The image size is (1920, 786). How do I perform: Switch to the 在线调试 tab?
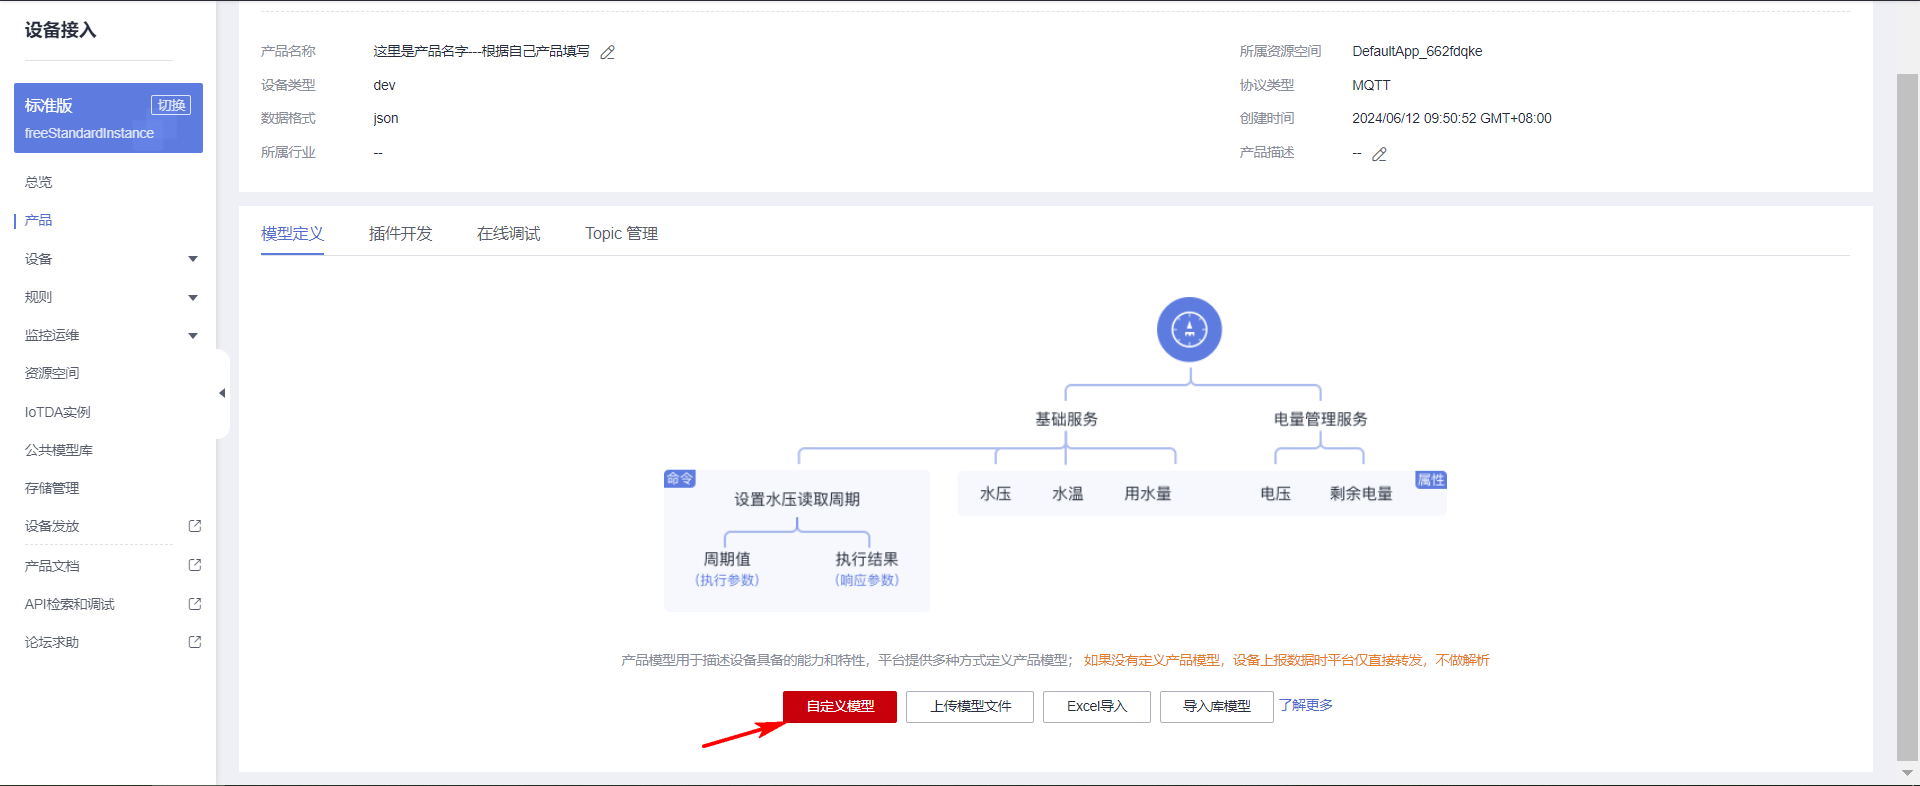(x=508, y=234)
